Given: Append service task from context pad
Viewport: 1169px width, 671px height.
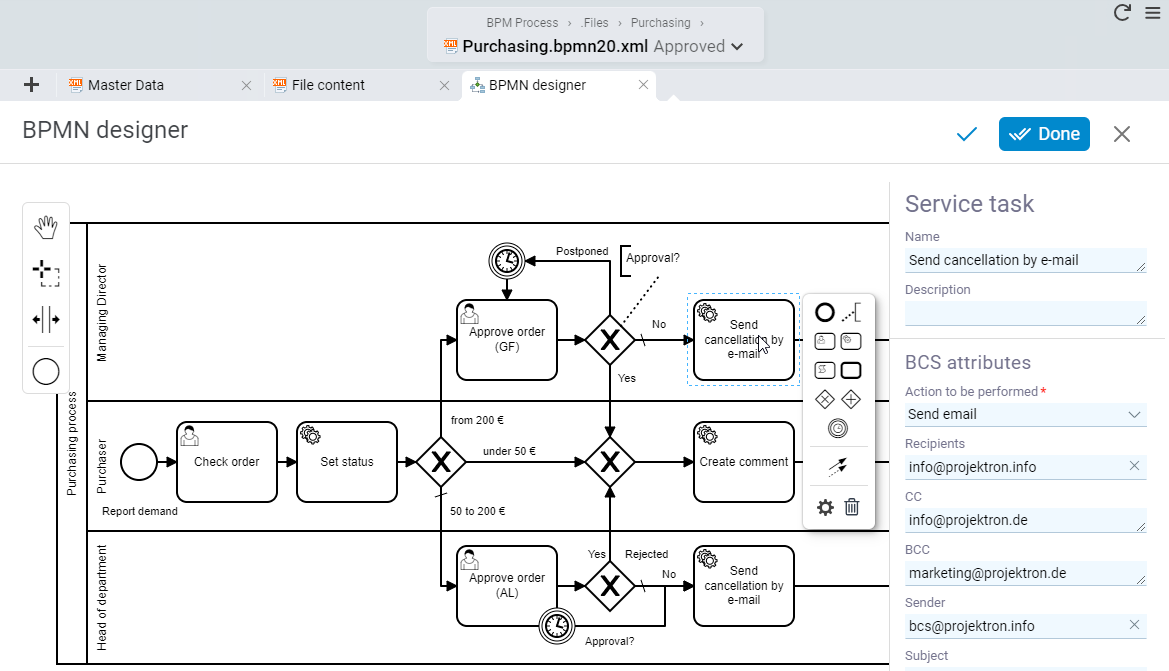Looking at the screenshot, I should tap(851, 341).
